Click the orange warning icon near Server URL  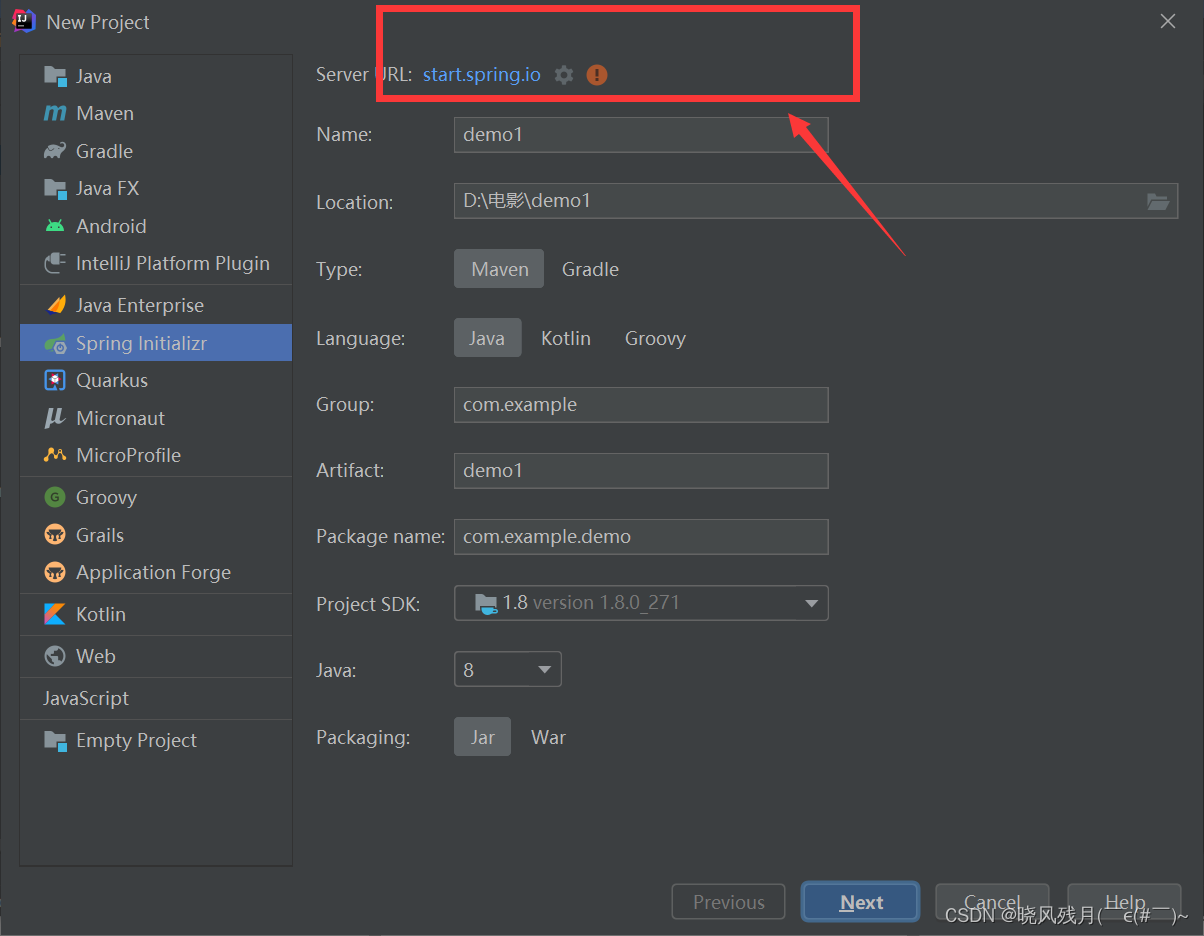tap(597, 75)
